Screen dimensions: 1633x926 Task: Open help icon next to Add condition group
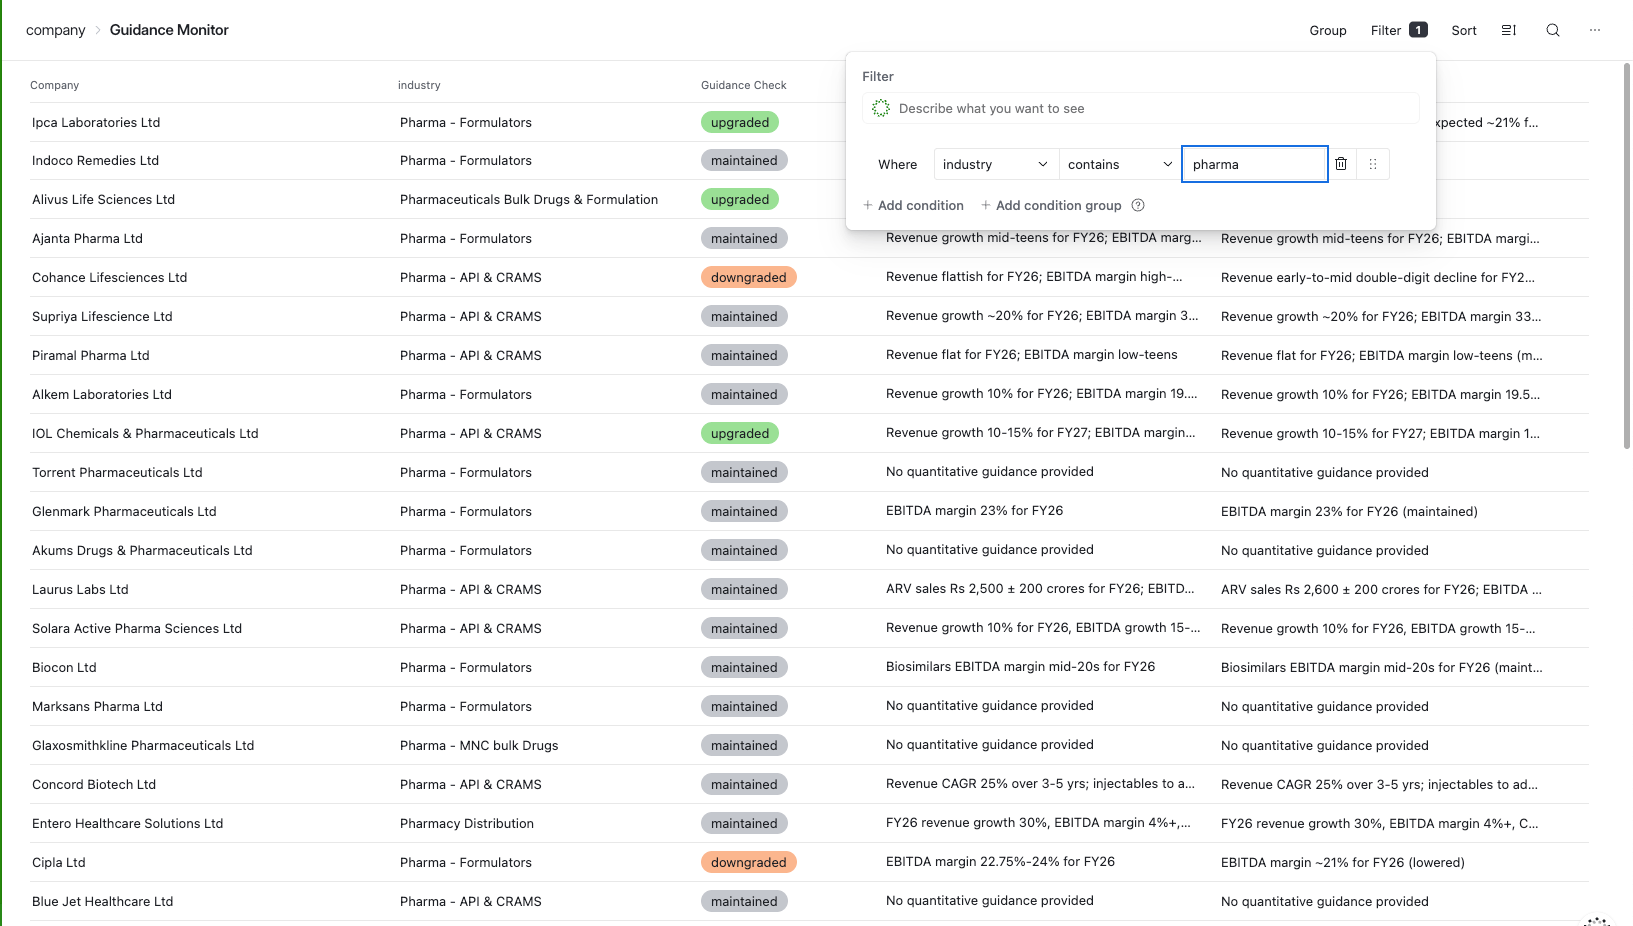tap(1138, 205)
